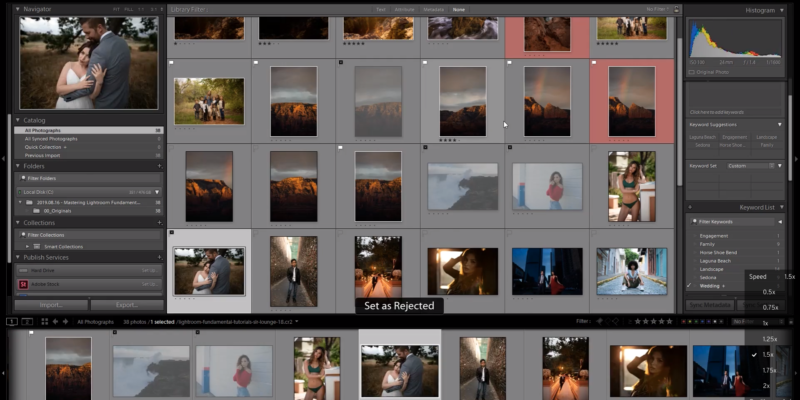Click the Filter Keywords search icon
800x400 pixels.
click(x=694, y=222)
